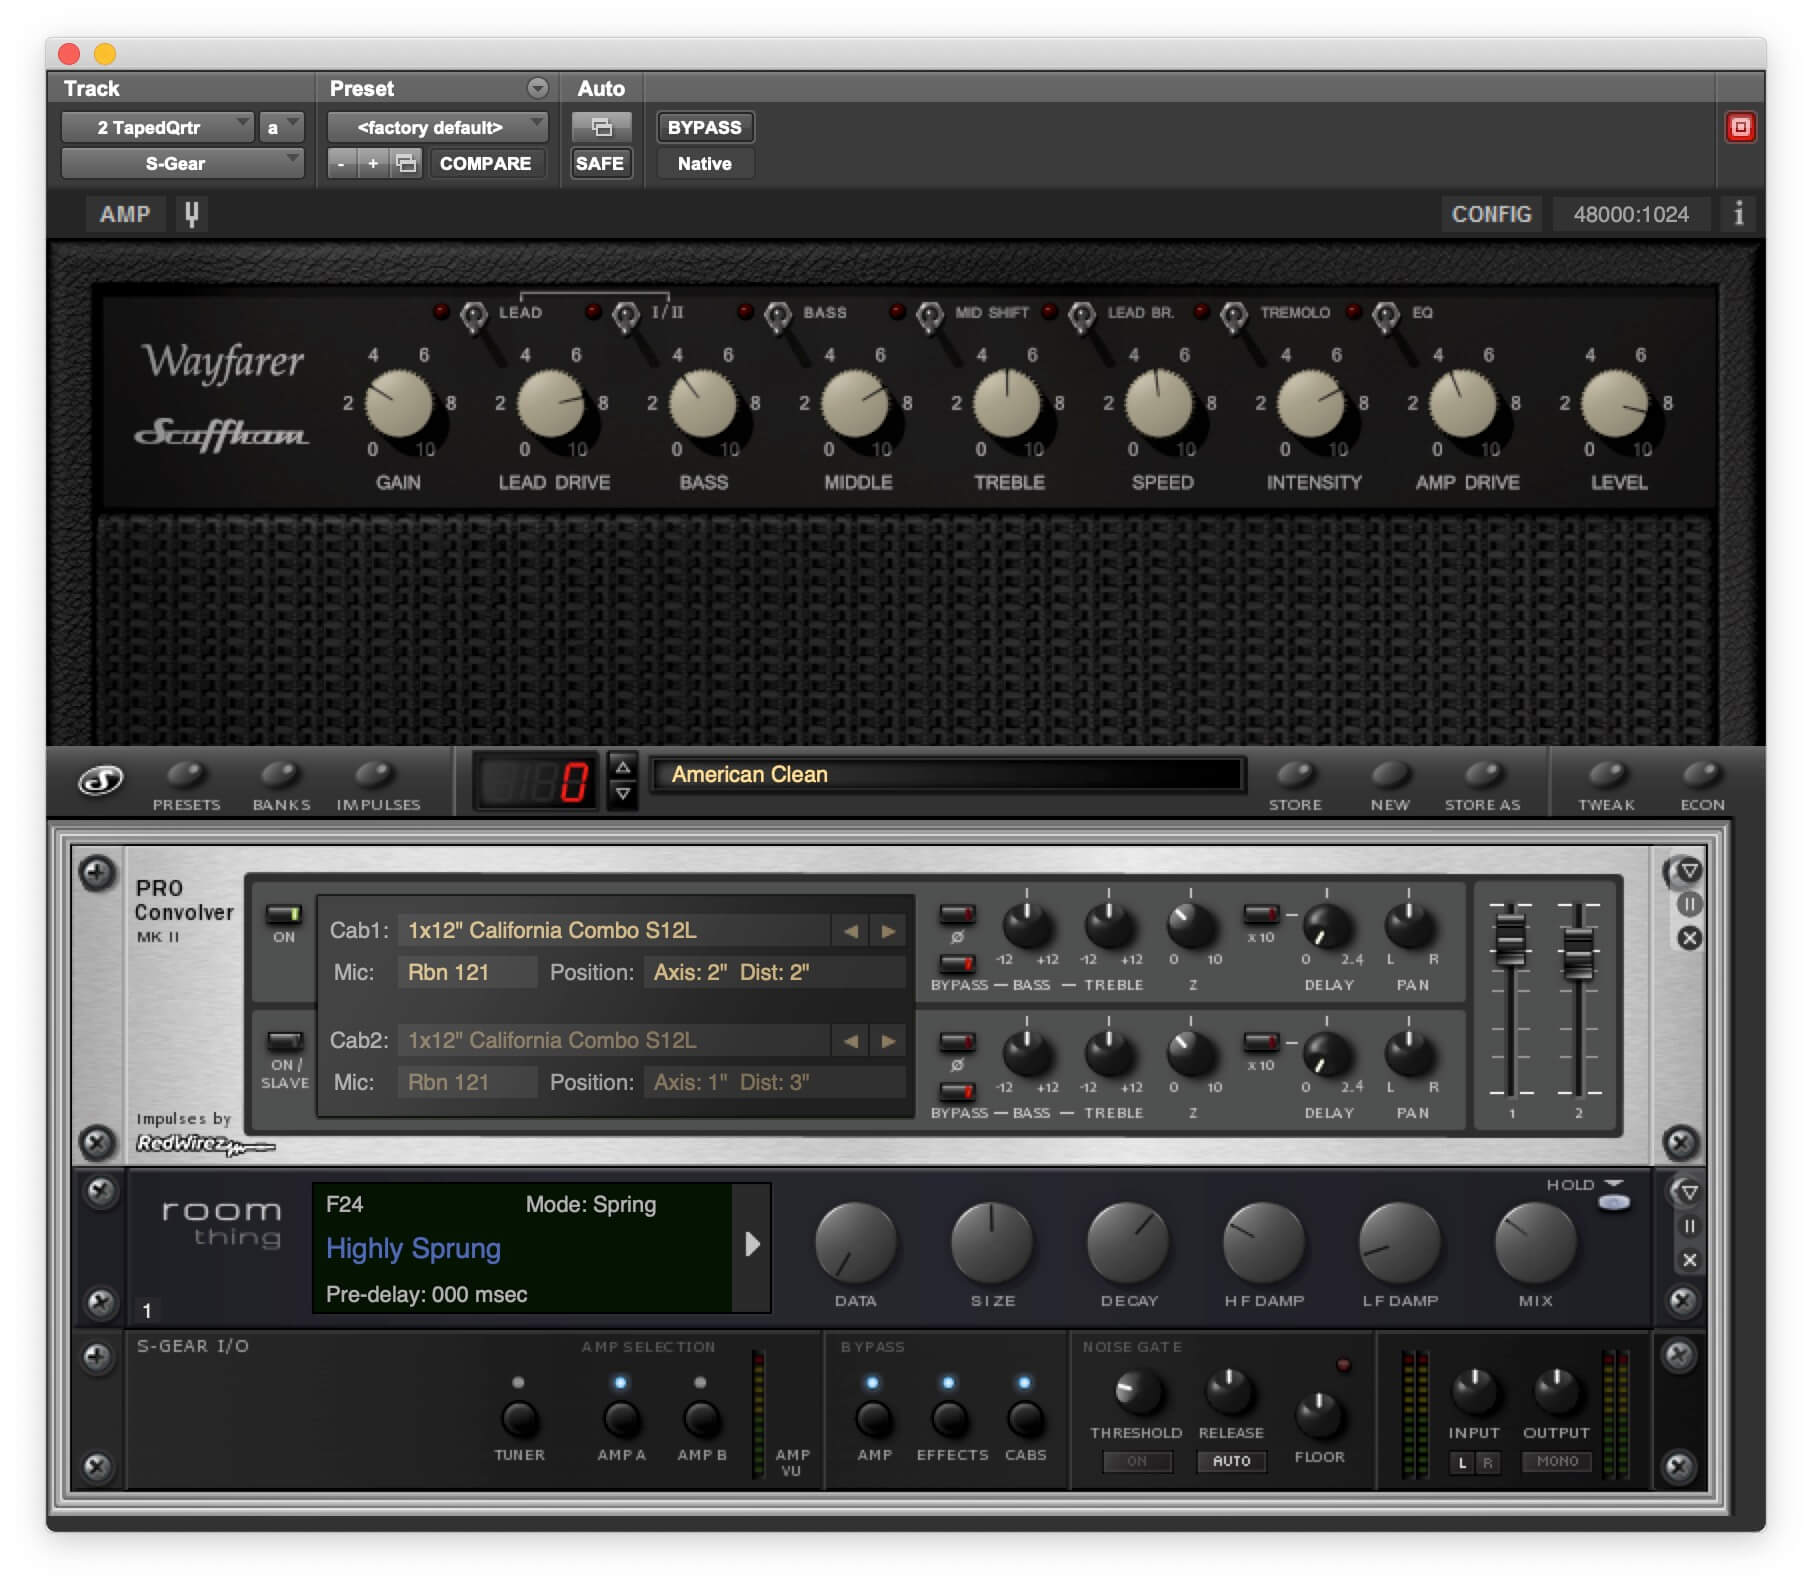Remove the Pro Convolver rack unit
Image resolution: width=1812 pixels, height=1586 pixels.
1689,938
